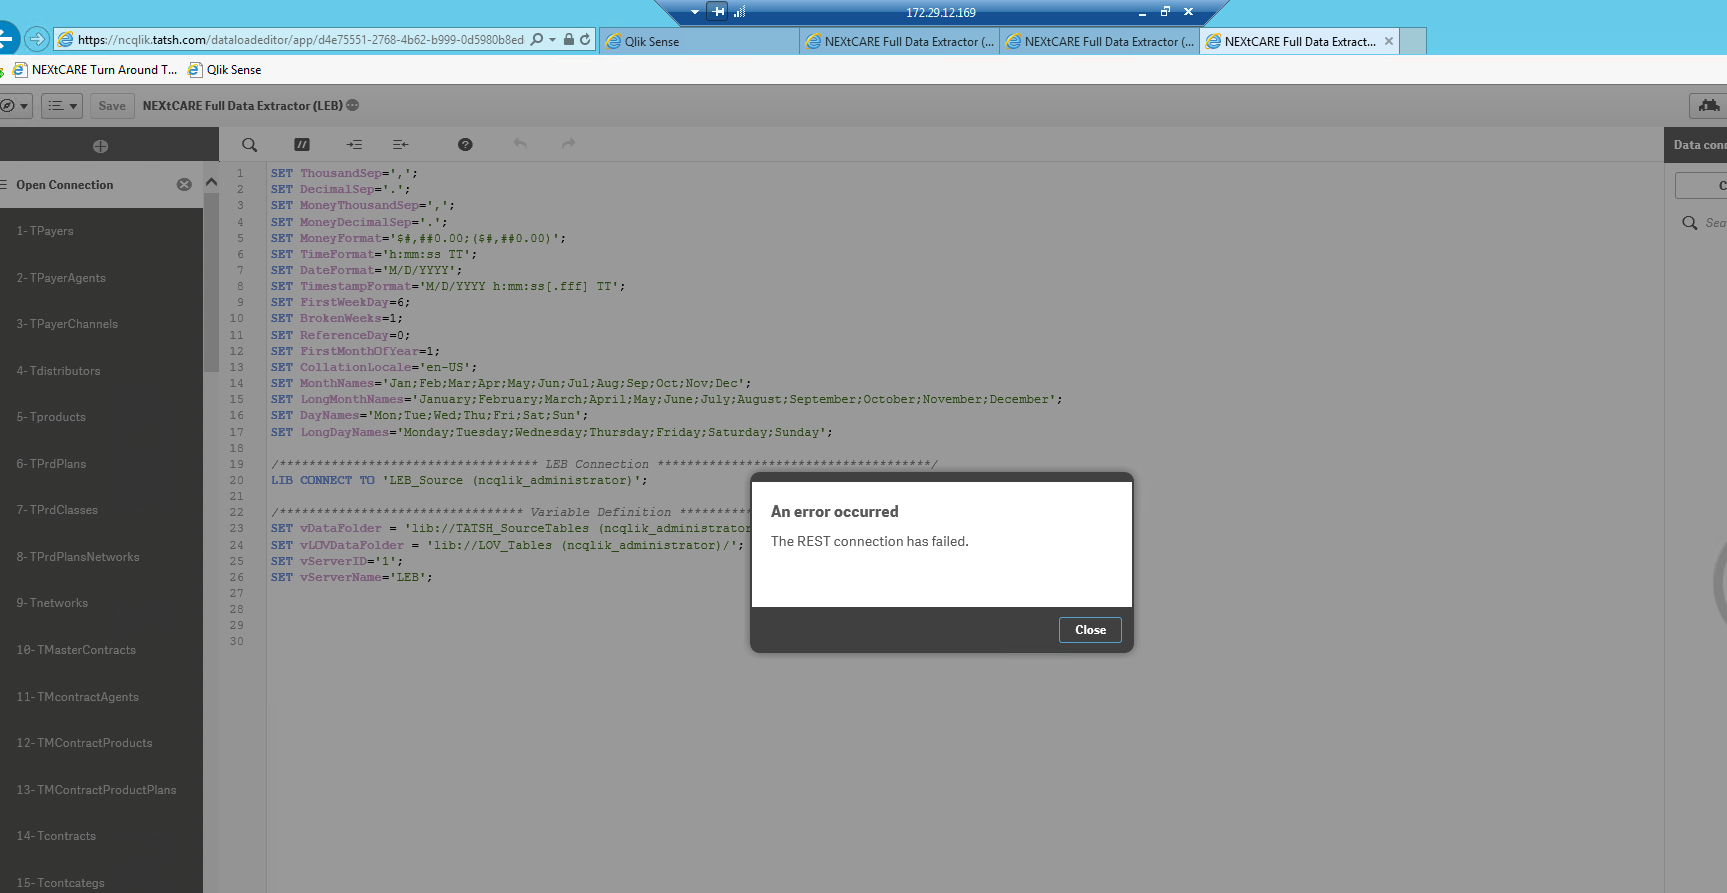Screen dimensions: 1727x893
Task: Select the 1-TPayers script section
Action: pyautogui.click(x=101, y=231)
